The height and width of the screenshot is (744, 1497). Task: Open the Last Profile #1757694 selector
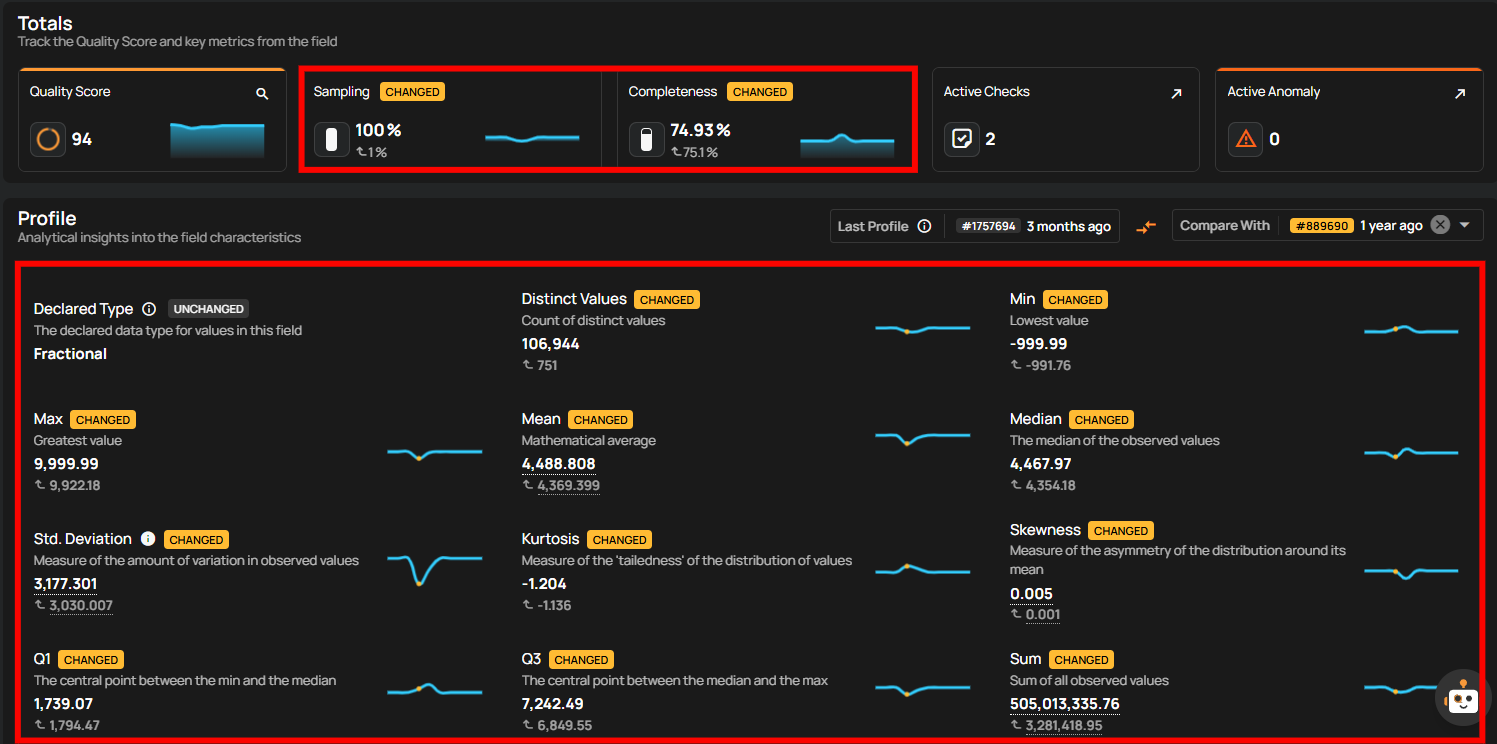tap(986, 226)
